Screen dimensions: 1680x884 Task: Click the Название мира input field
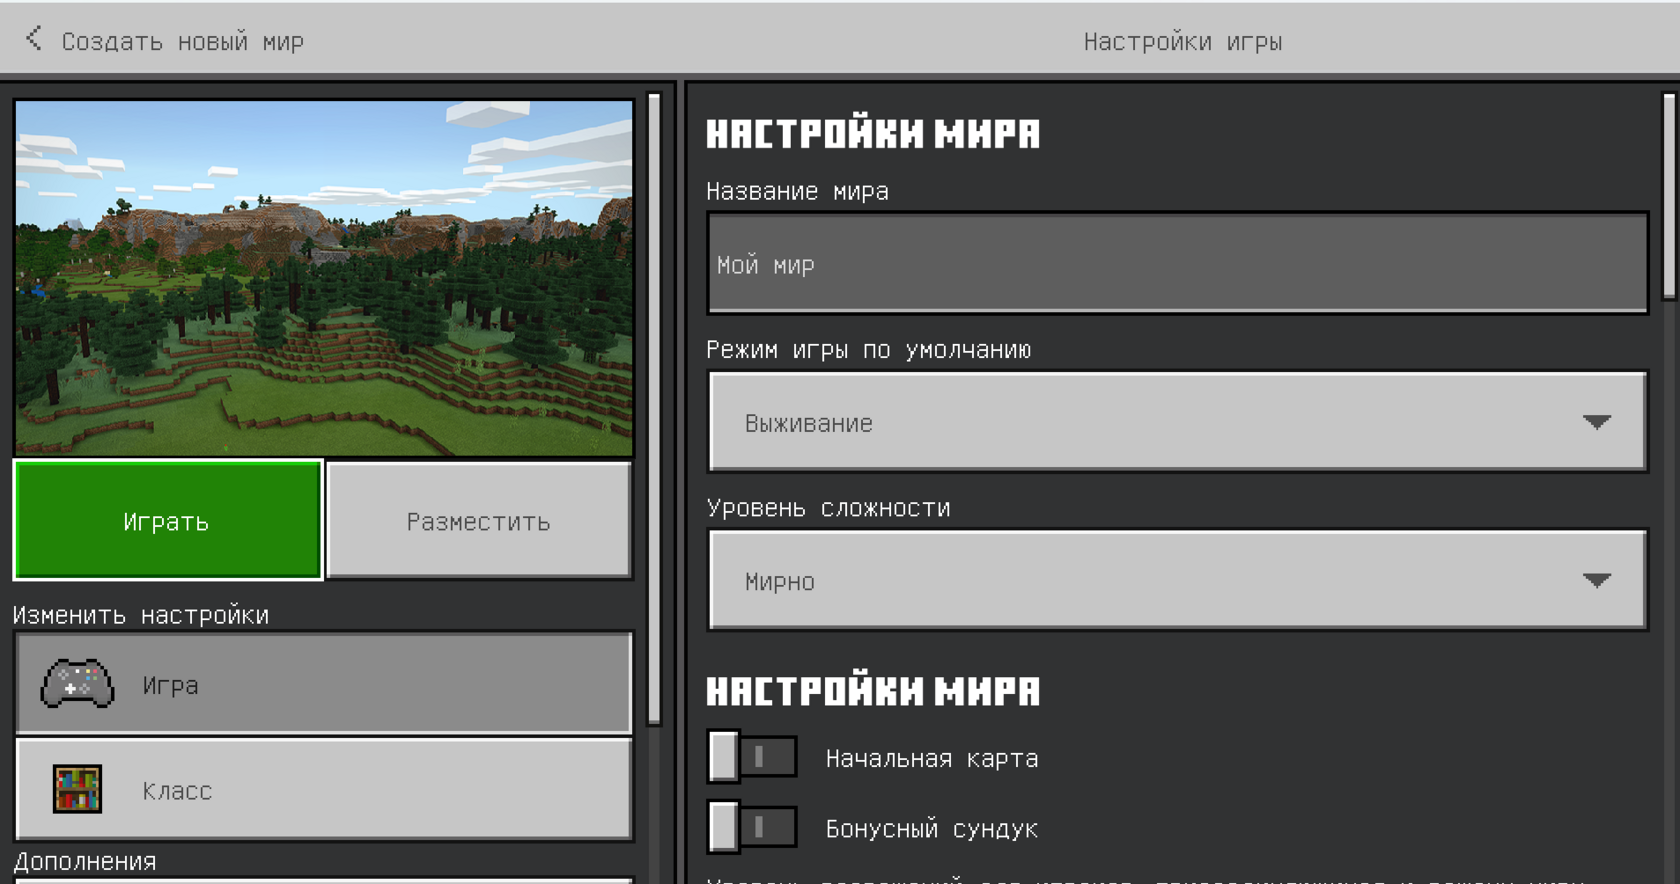(x=1177, y=263)
